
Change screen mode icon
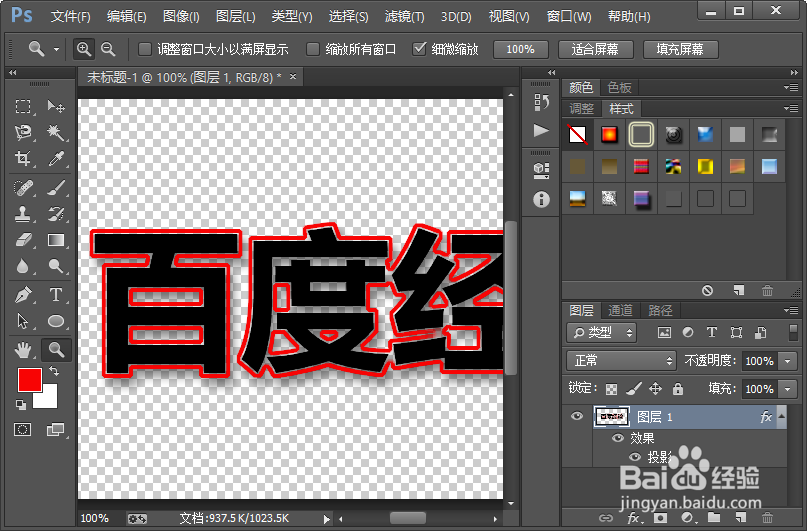pyautogui.click(x=56, y=429)
